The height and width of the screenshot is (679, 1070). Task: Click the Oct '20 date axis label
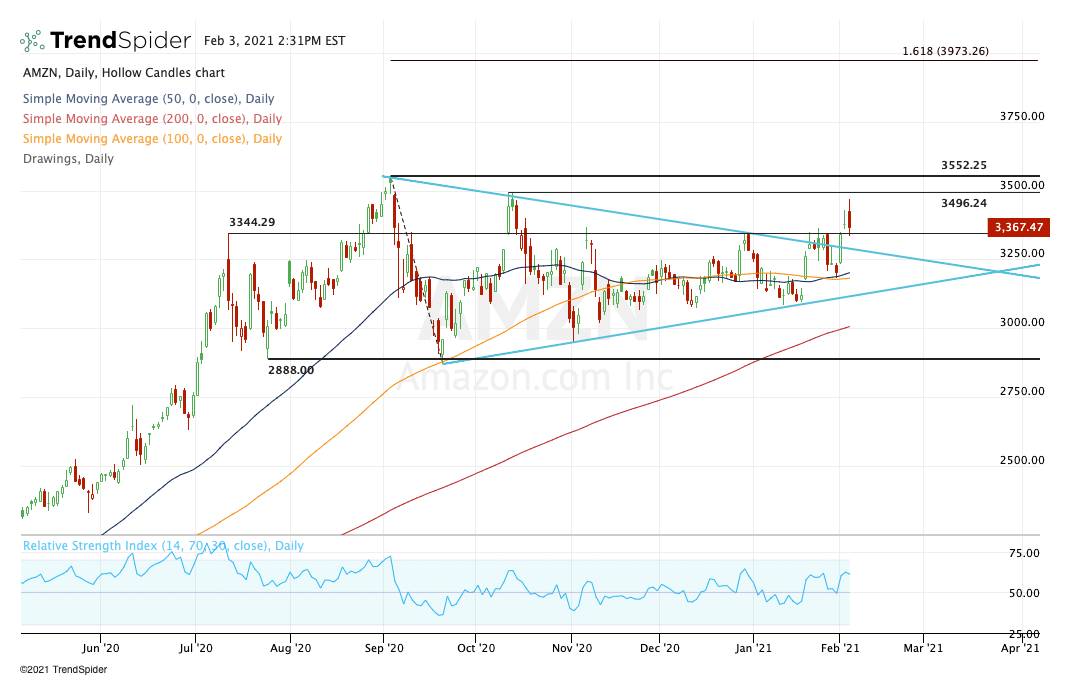coord(476,648)
